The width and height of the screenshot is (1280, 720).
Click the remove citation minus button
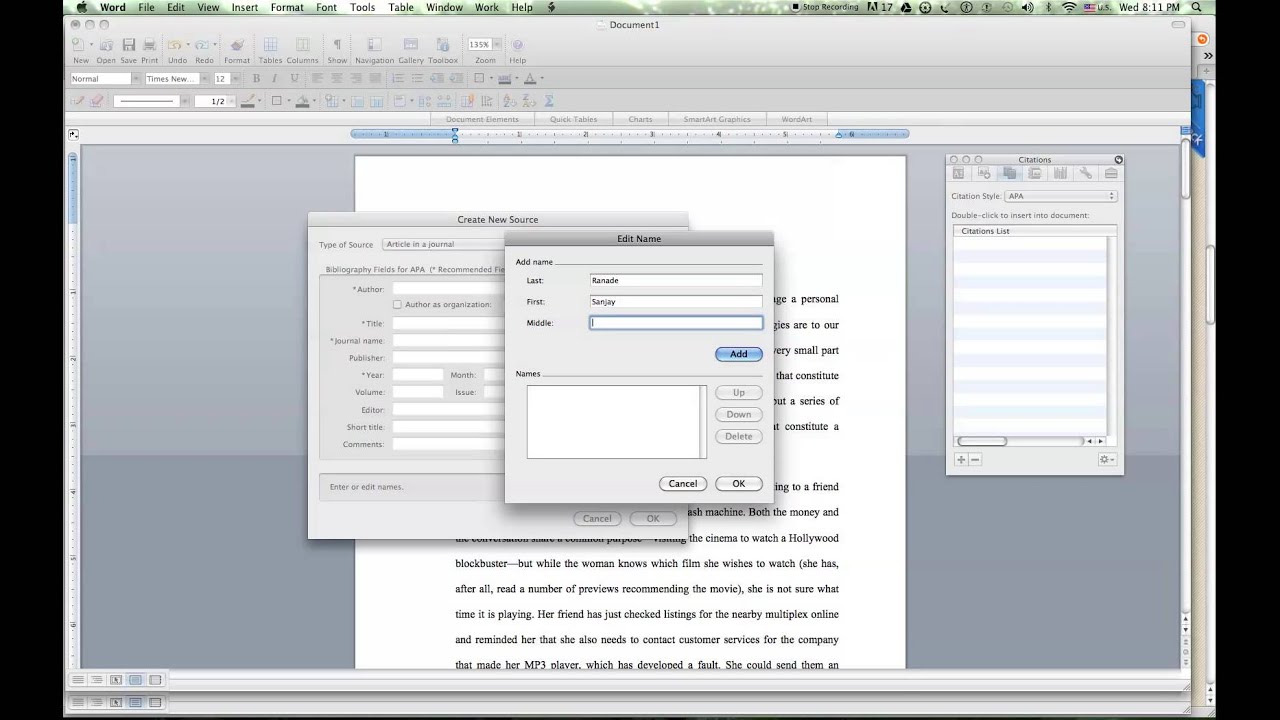pyautogui.click(x=975, y=459)
